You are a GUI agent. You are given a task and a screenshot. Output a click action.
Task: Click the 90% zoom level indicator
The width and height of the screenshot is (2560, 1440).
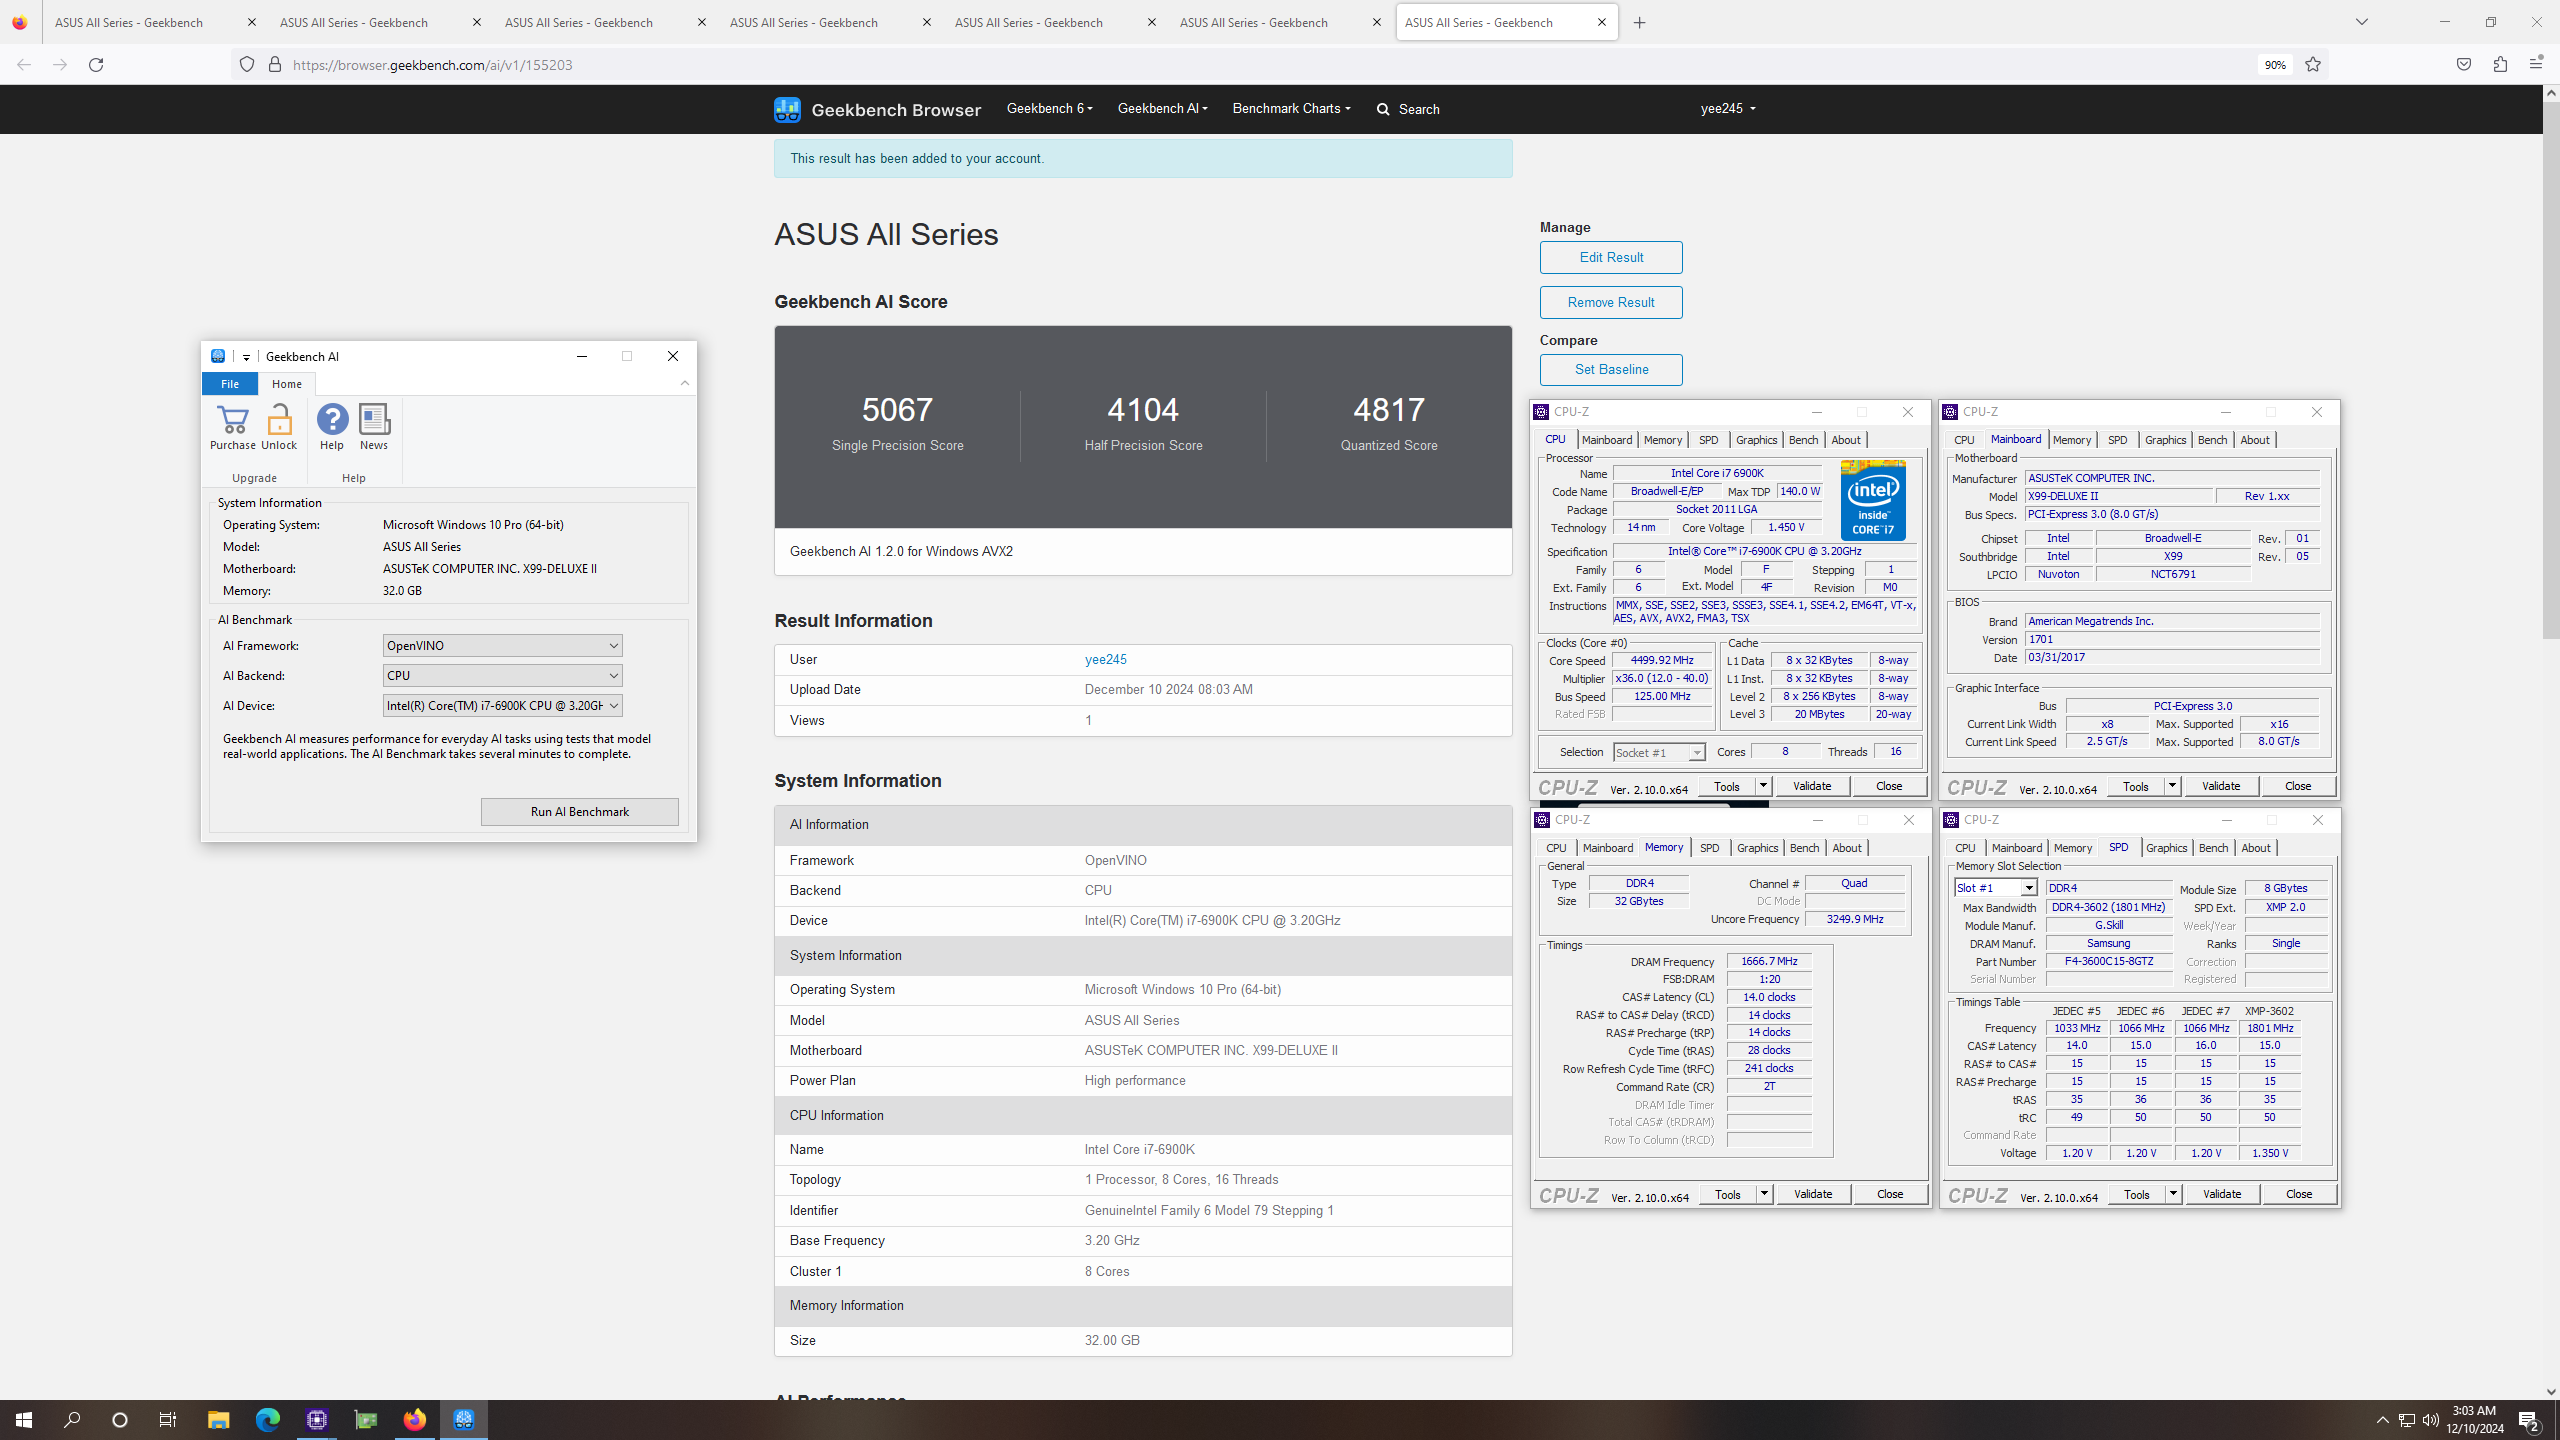(x=2275, y=65)
